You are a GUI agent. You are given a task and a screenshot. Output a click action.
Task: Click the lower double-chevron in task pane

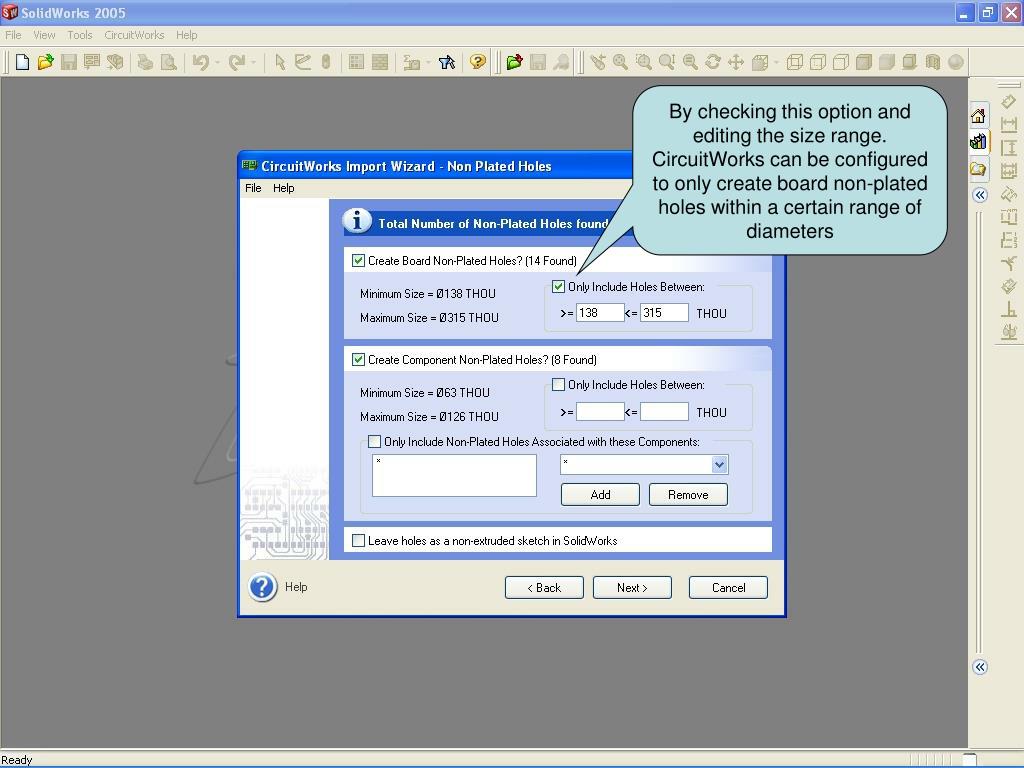(x=980, y=667)
